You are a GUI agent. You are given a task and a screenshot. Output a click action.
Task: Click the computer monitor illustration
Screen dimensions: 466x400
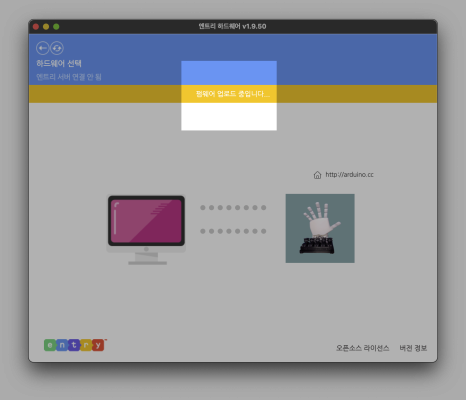click(x=146, y=230)
